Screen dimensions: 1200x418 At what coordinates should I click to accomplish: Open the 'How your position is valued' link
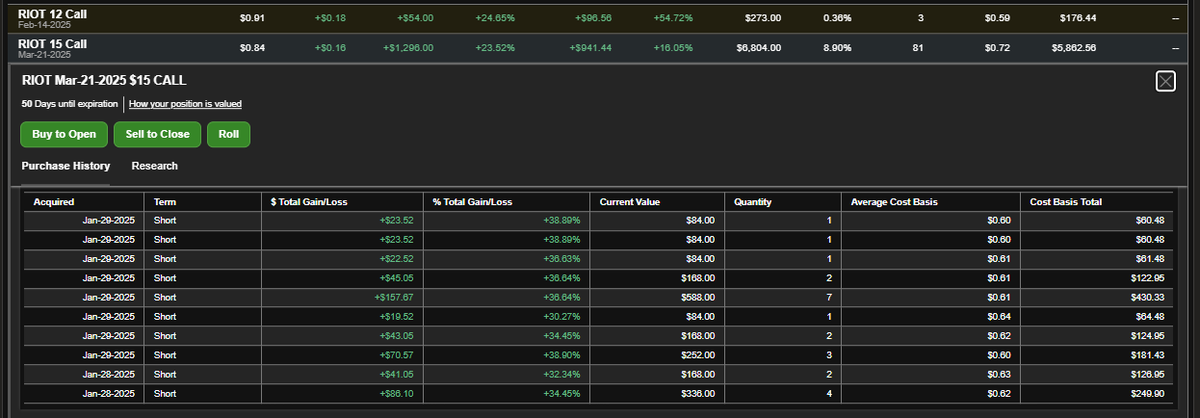point(185,104)
